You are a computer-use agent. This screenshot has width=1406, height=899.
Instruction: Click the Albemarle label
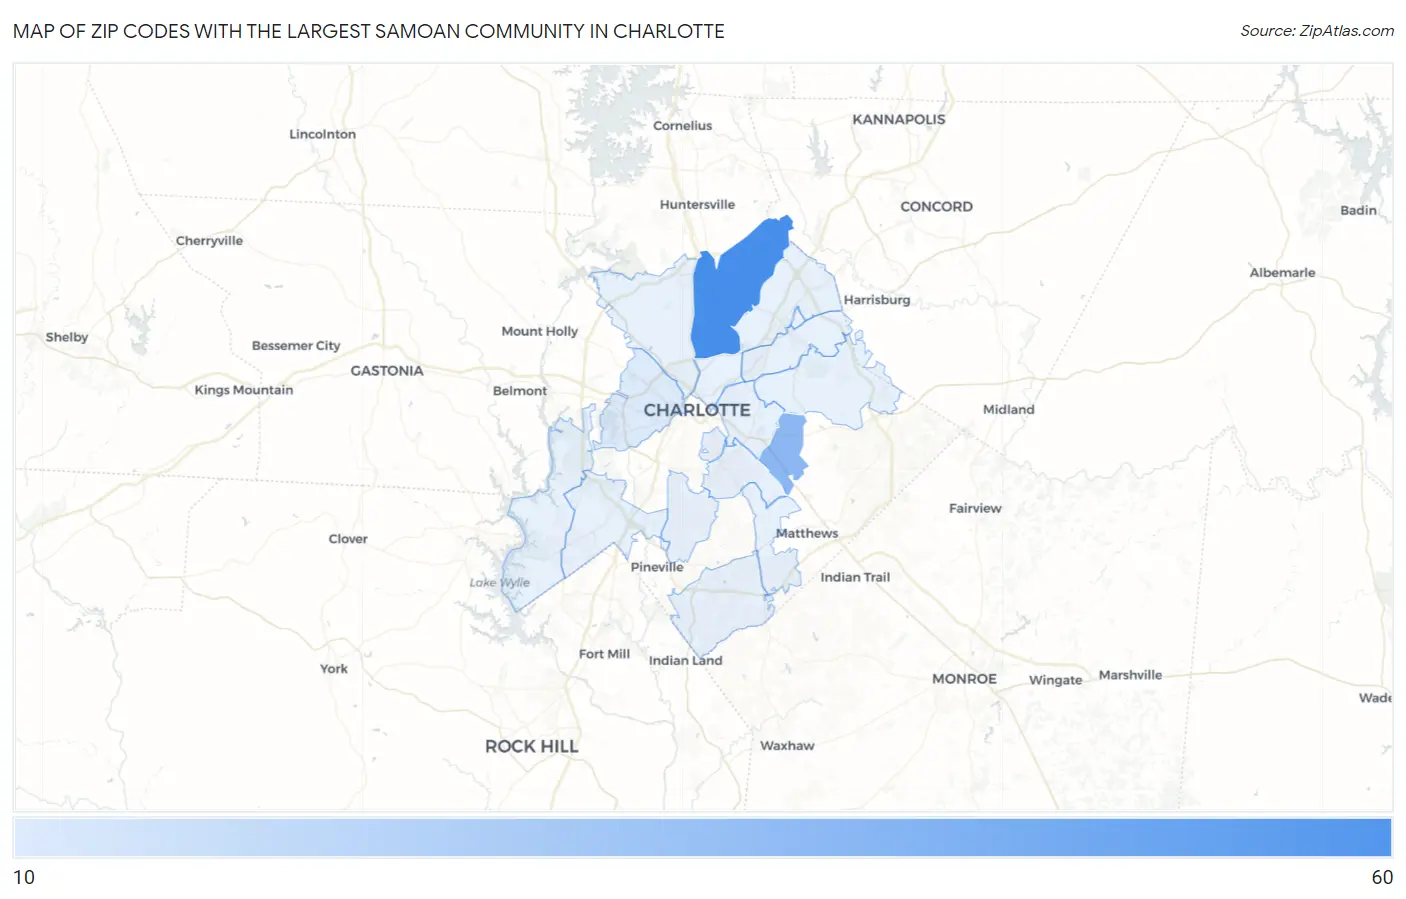pyautogui.click(x=1282, y=273)
